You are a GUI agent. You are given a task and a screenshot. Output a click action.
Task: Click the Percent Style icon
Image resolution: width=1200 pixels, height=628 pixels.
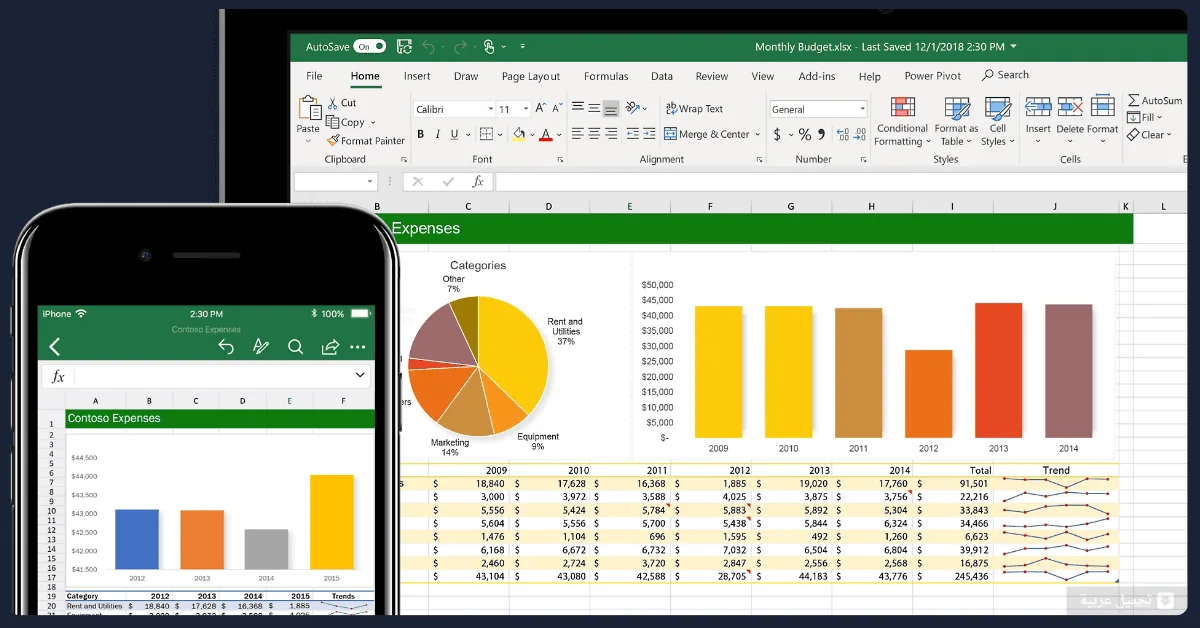point(806,134)
